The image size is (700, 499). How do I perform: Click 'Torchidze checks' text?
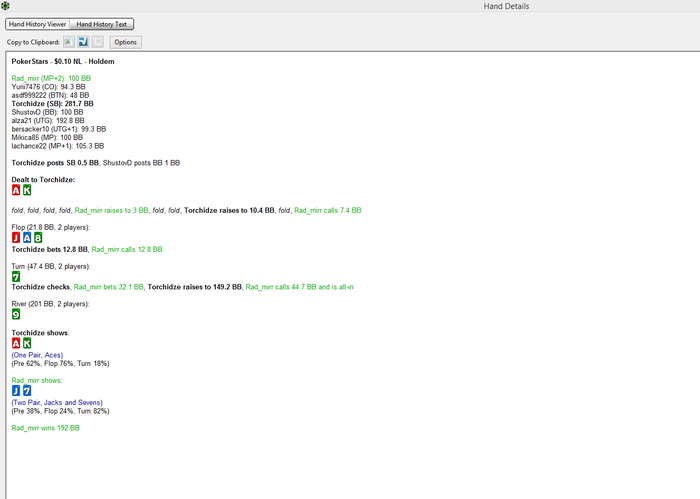pyautogui.click(x=41, y=287)
